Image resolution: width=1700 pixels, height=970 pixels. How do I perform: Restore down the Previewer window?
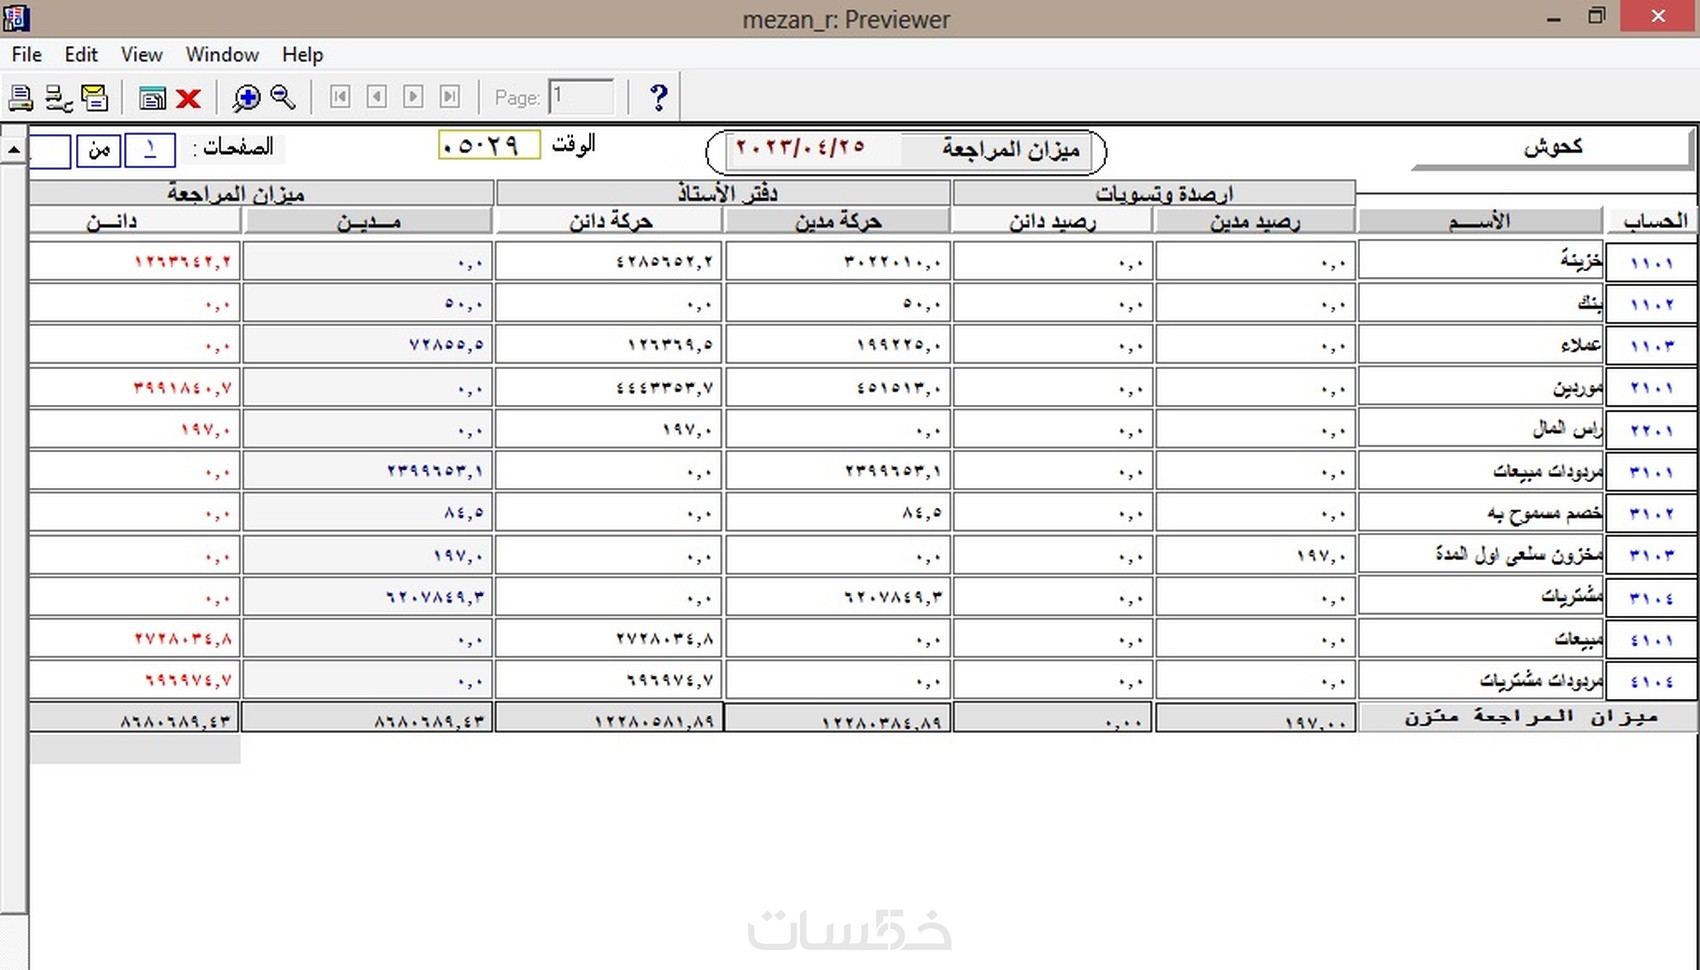click(1597, 17)
